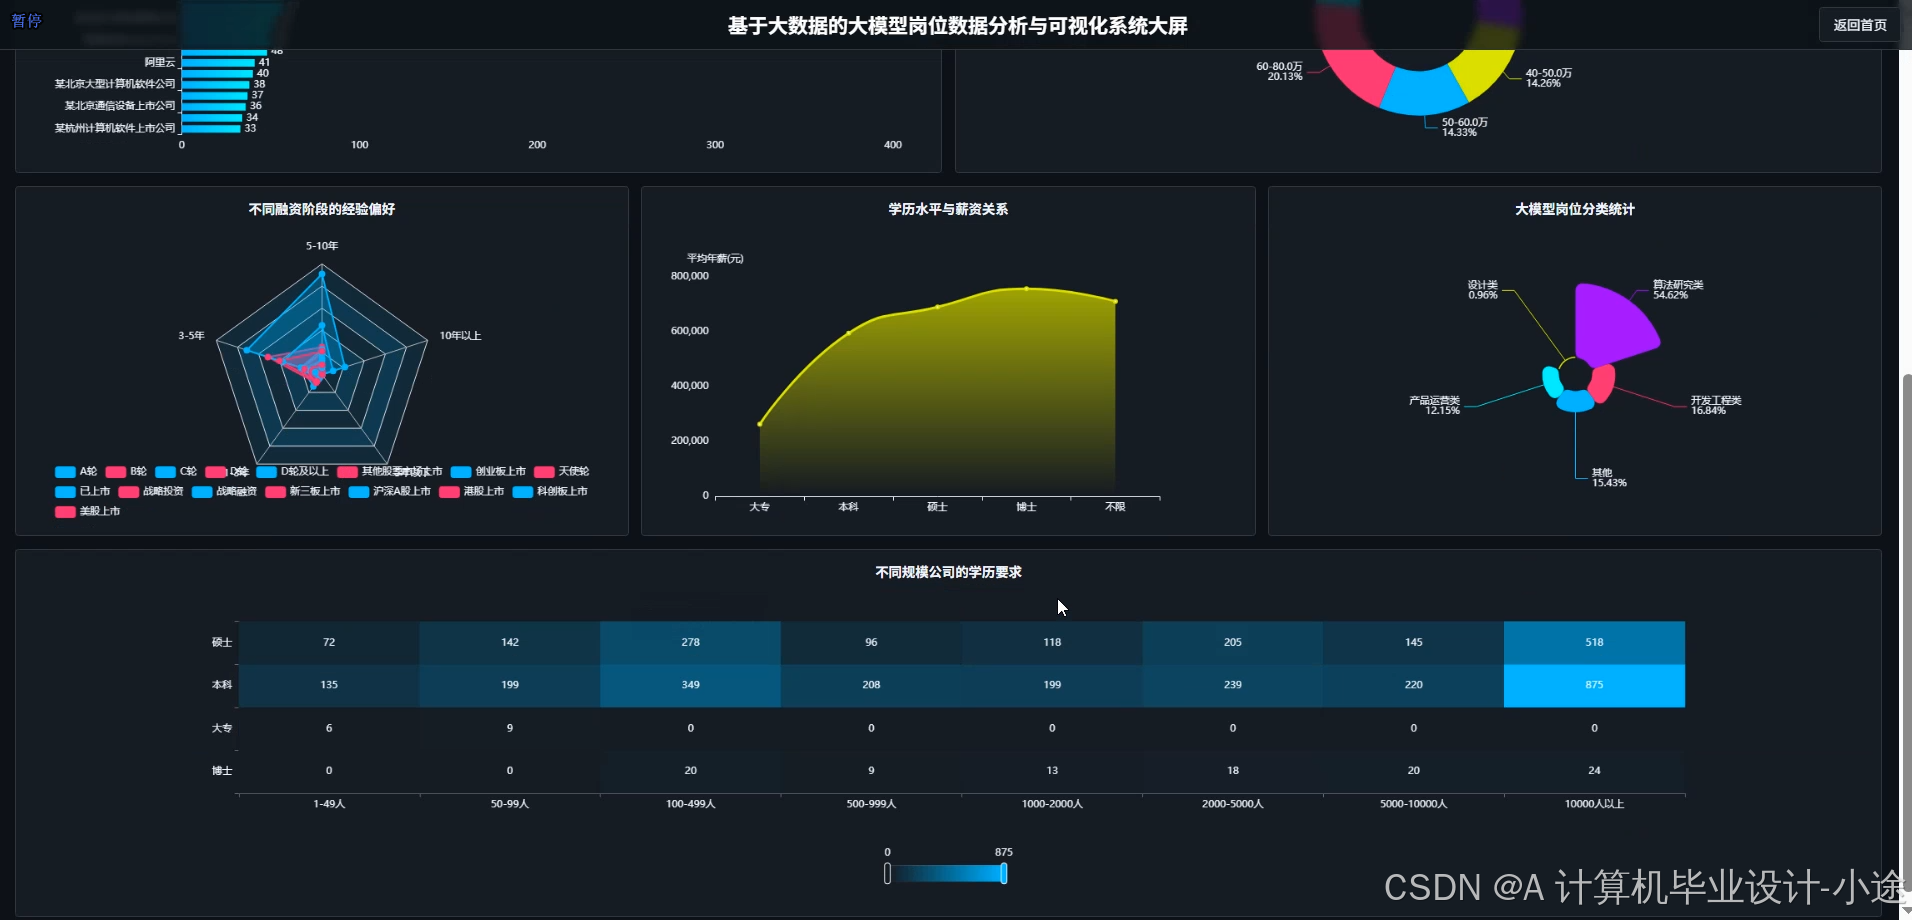Screen dimensions: 1912x920
Task: Click the 某杭州计算机软件上市公司 bar
Action: (211, 128)
